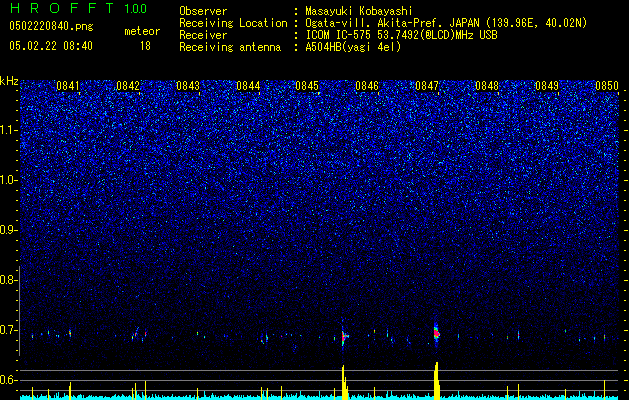Click time marker 0845

coord(307,86)
